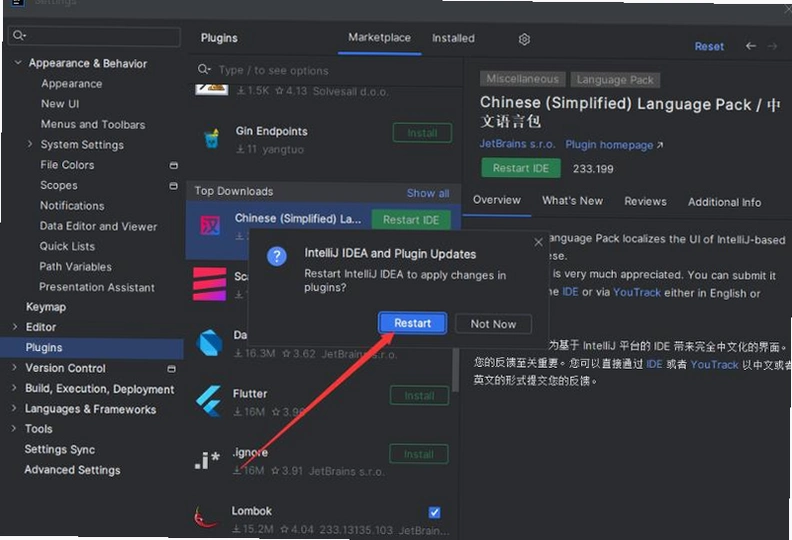Click the plugins settings gear icon
The width and height of the screenshot is (792, 540).
point(524,39)
